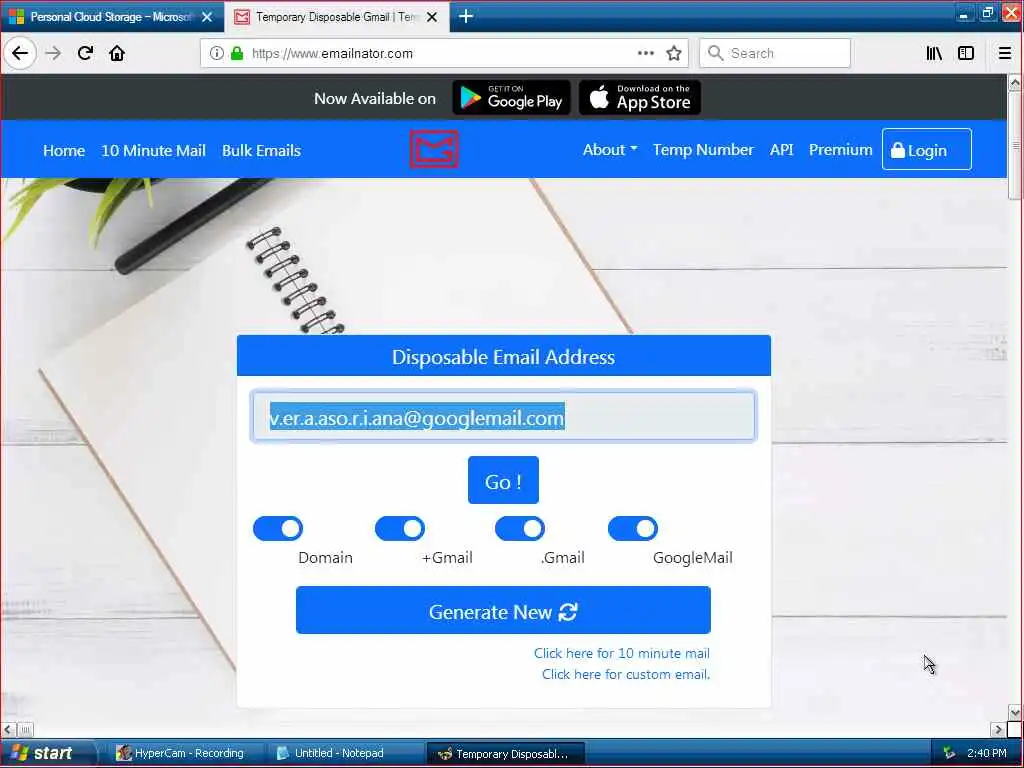Click the browser Search box

(775, 53)
